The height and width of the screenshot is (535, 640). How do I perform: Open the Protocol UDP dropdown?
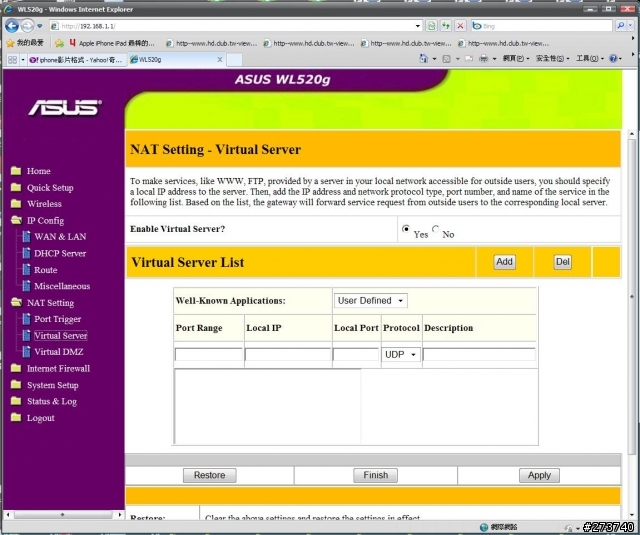pos(401,355)
